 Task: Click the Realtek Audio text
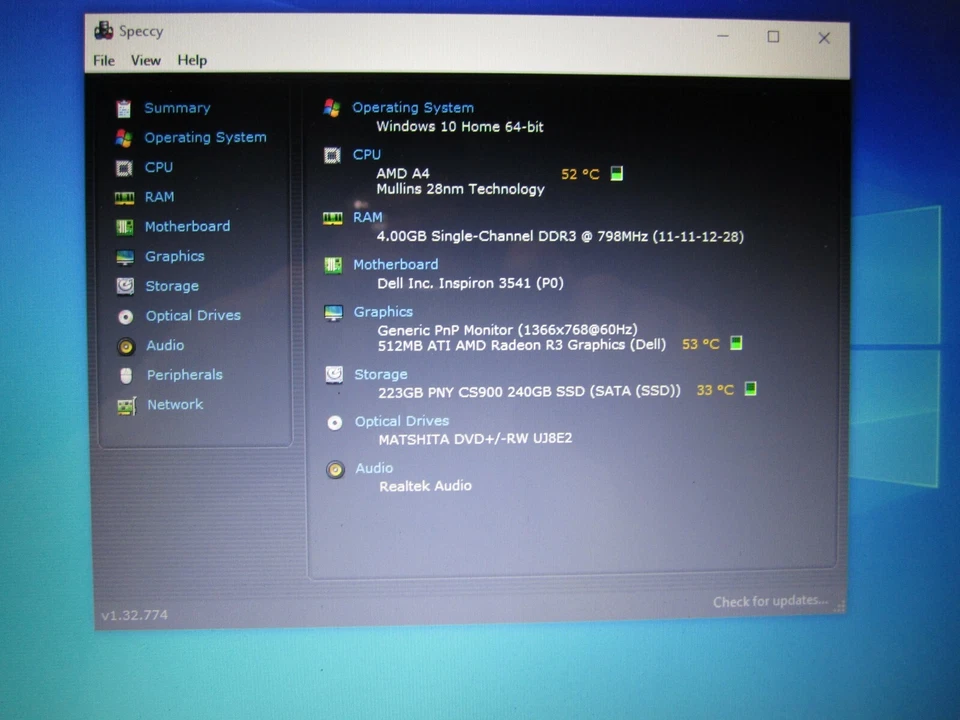pos(426,486)
